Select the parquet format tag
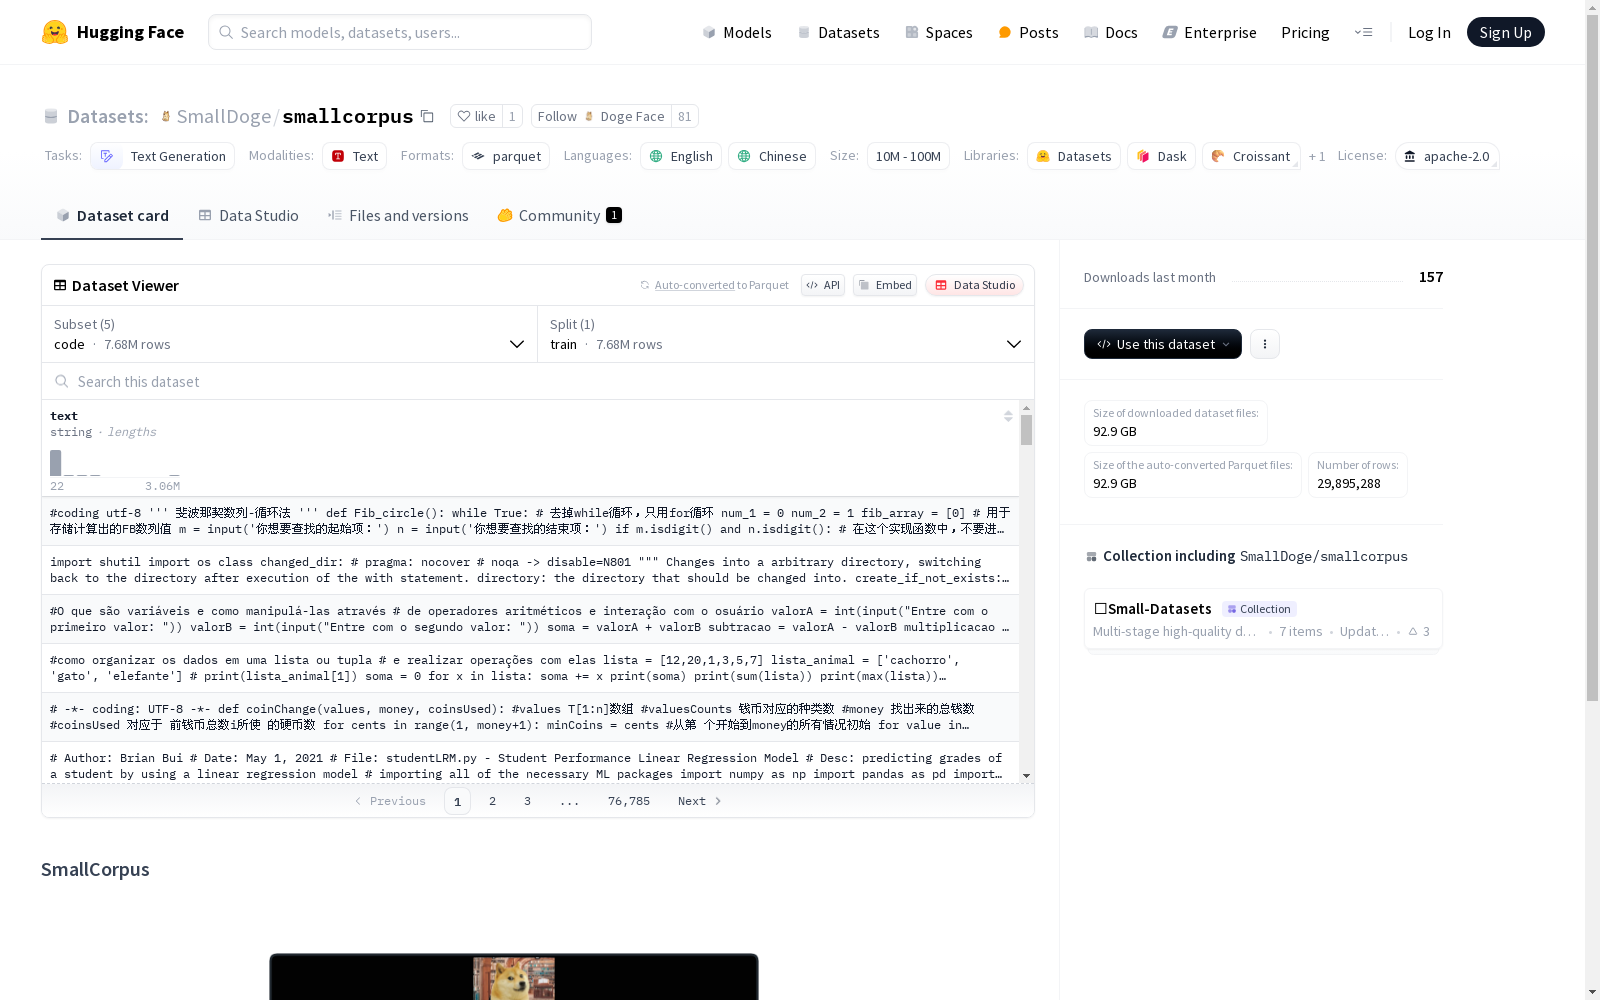The image size is (1600, 1000). point(506,156)
